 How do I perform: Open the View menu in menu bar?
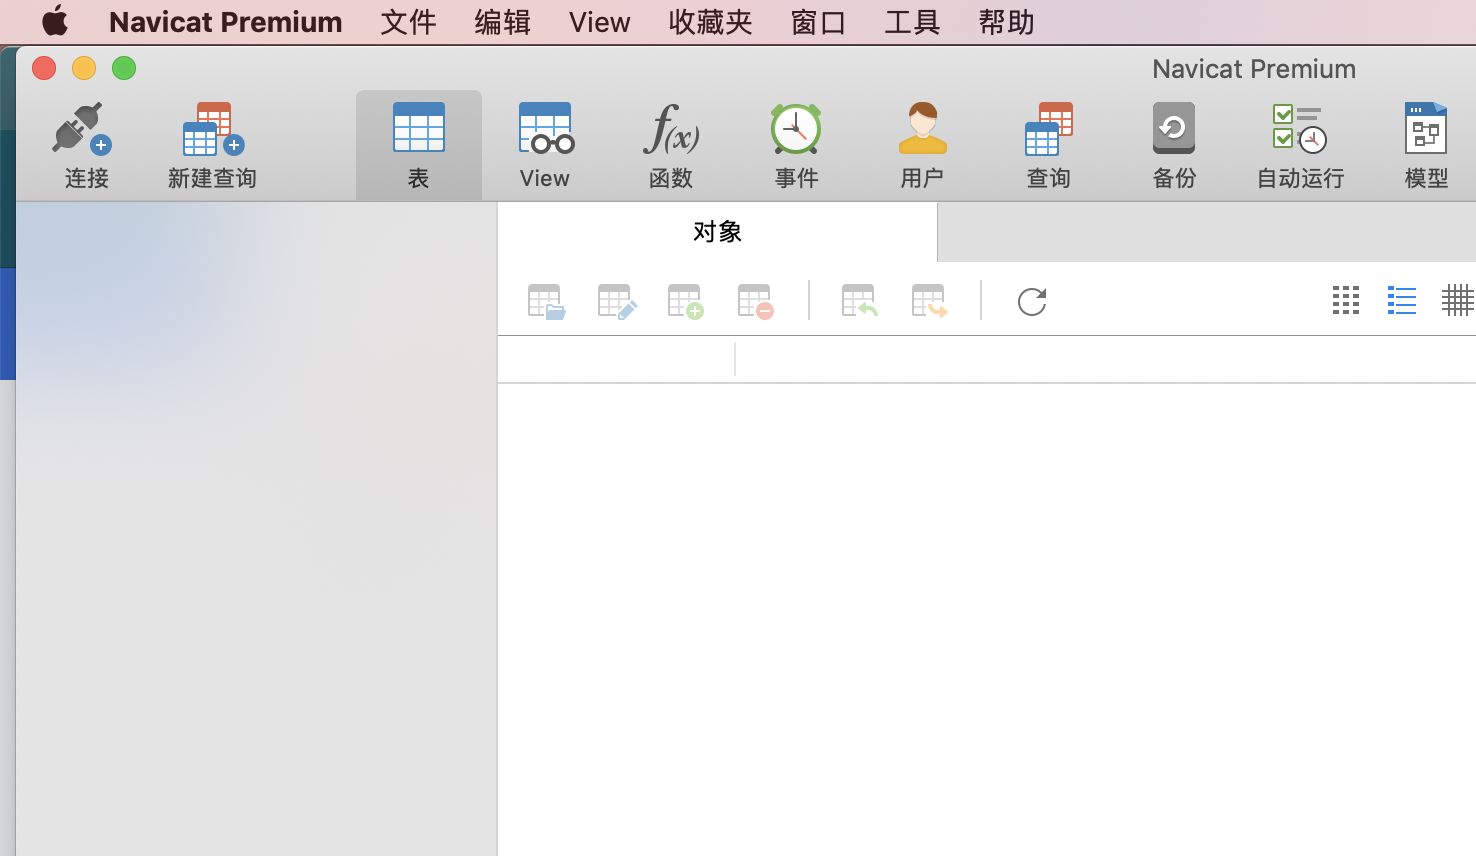pos(600,22)
